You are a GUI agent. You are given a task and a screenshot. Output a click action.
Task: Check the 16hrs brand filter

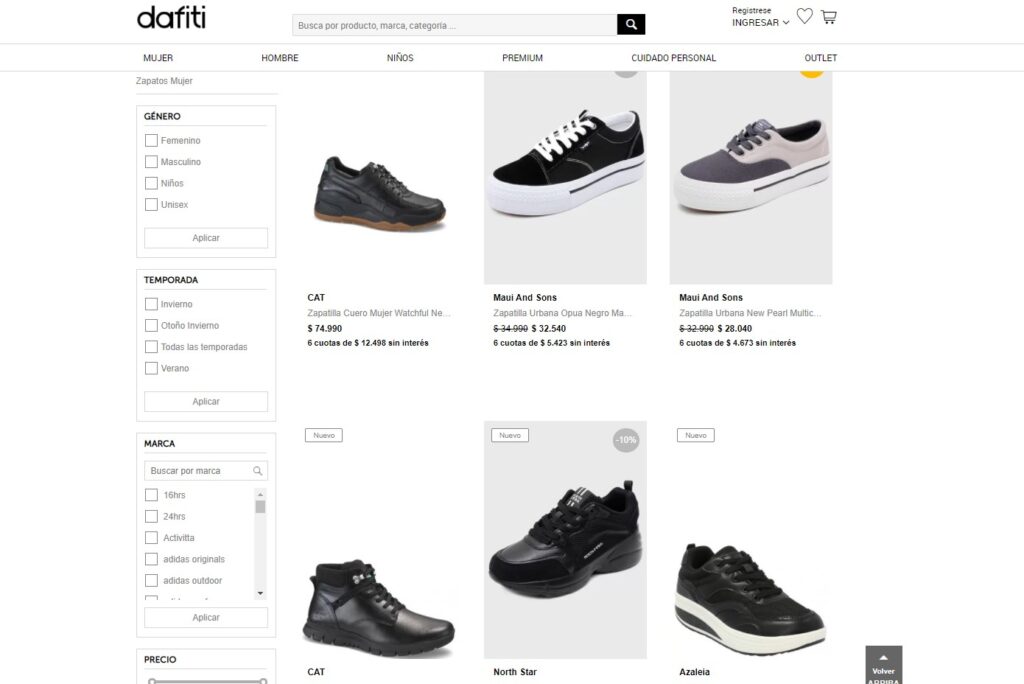click(151, 495)
